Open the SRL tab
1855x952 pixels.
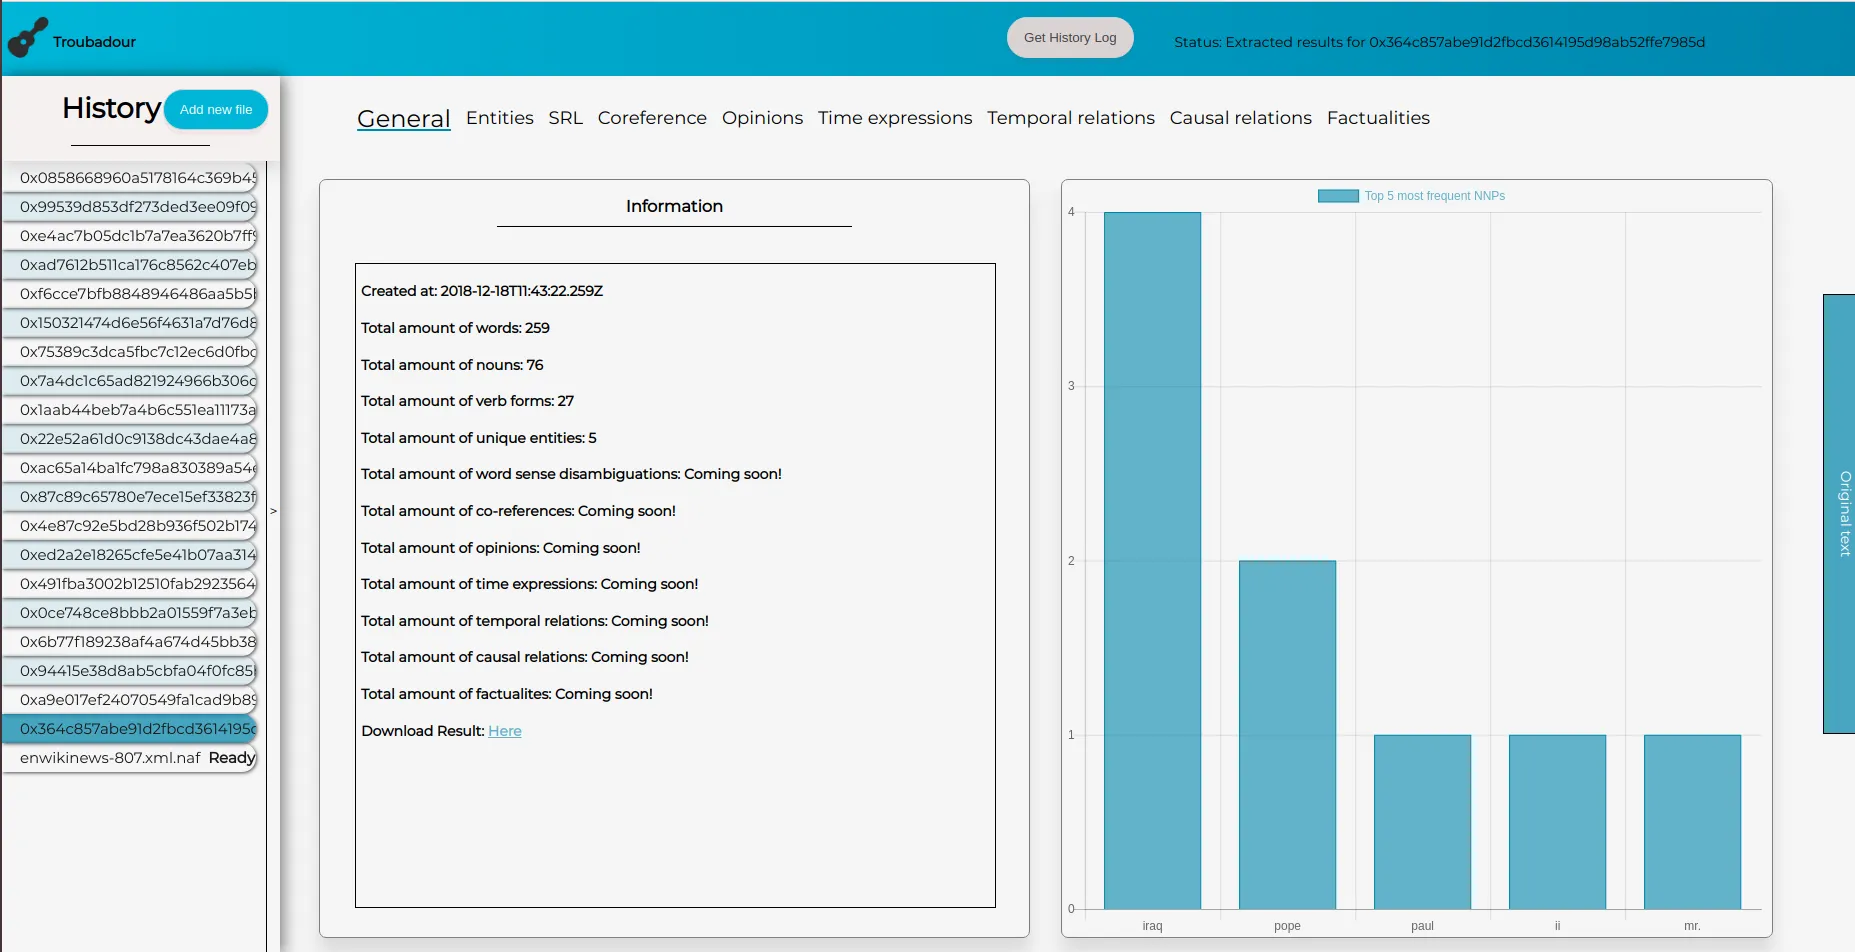click(565, 118)
